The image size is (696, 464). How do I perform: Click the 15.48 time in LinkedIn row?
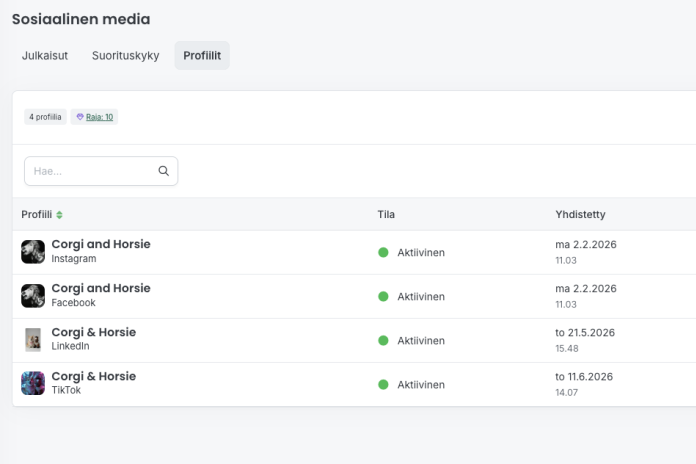point(567,349)
